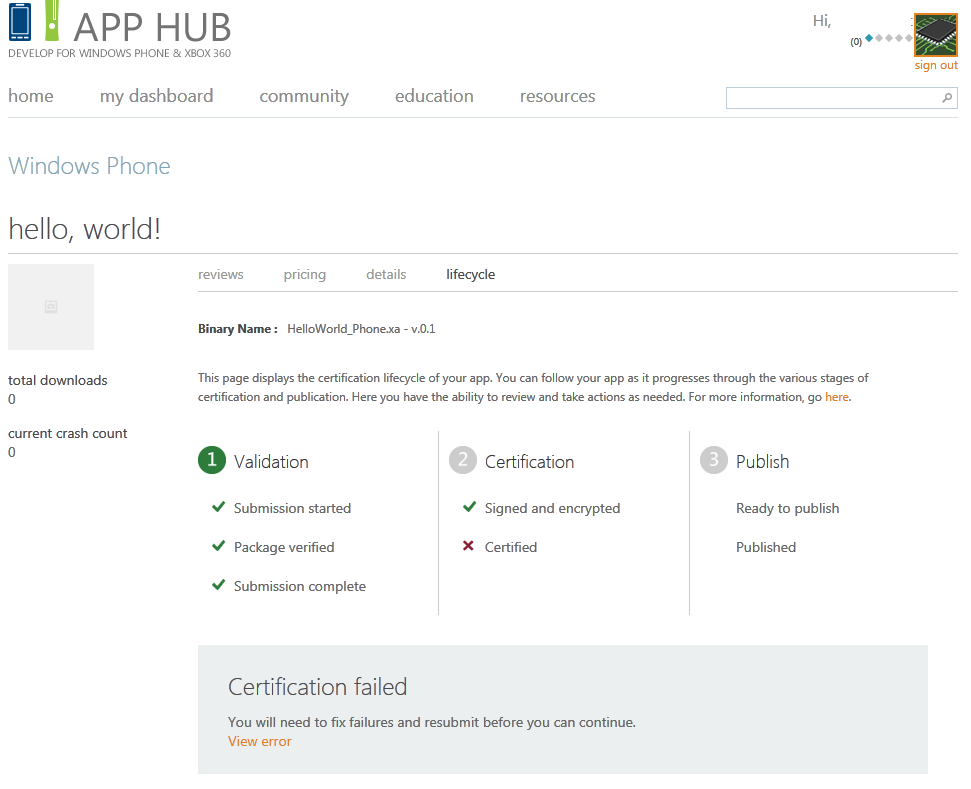Image resolution: width=971 pixels, height=789 pixels.
Task: Click the 'Package verified' status text
Action: point(284,547)
